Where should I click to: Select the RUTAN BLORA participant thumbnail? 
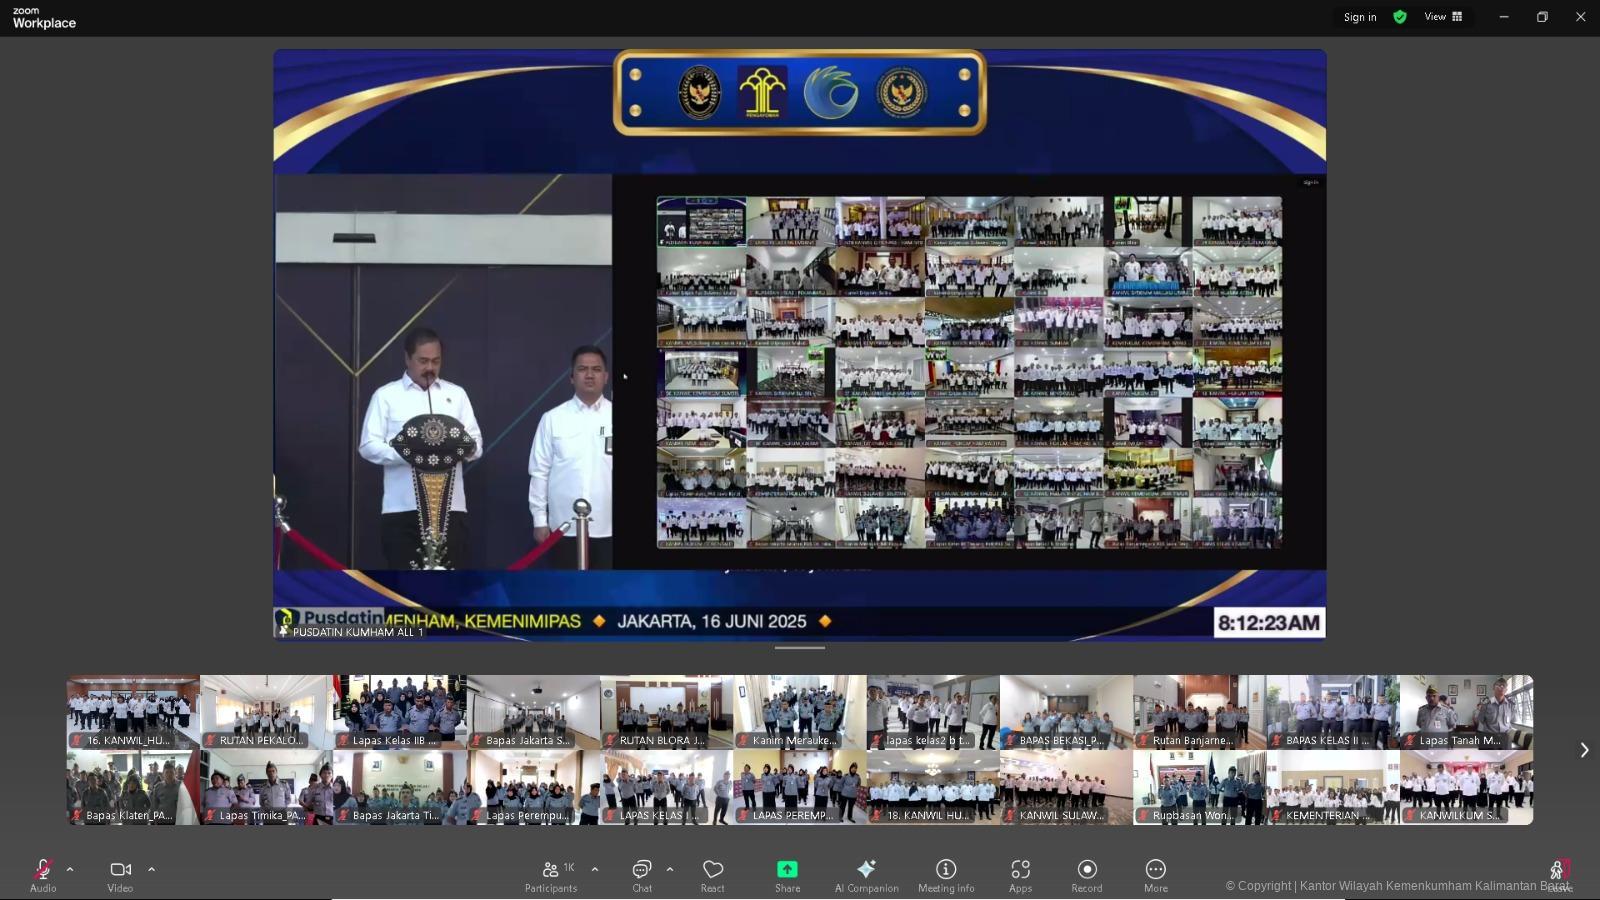[x=666, y=711]
